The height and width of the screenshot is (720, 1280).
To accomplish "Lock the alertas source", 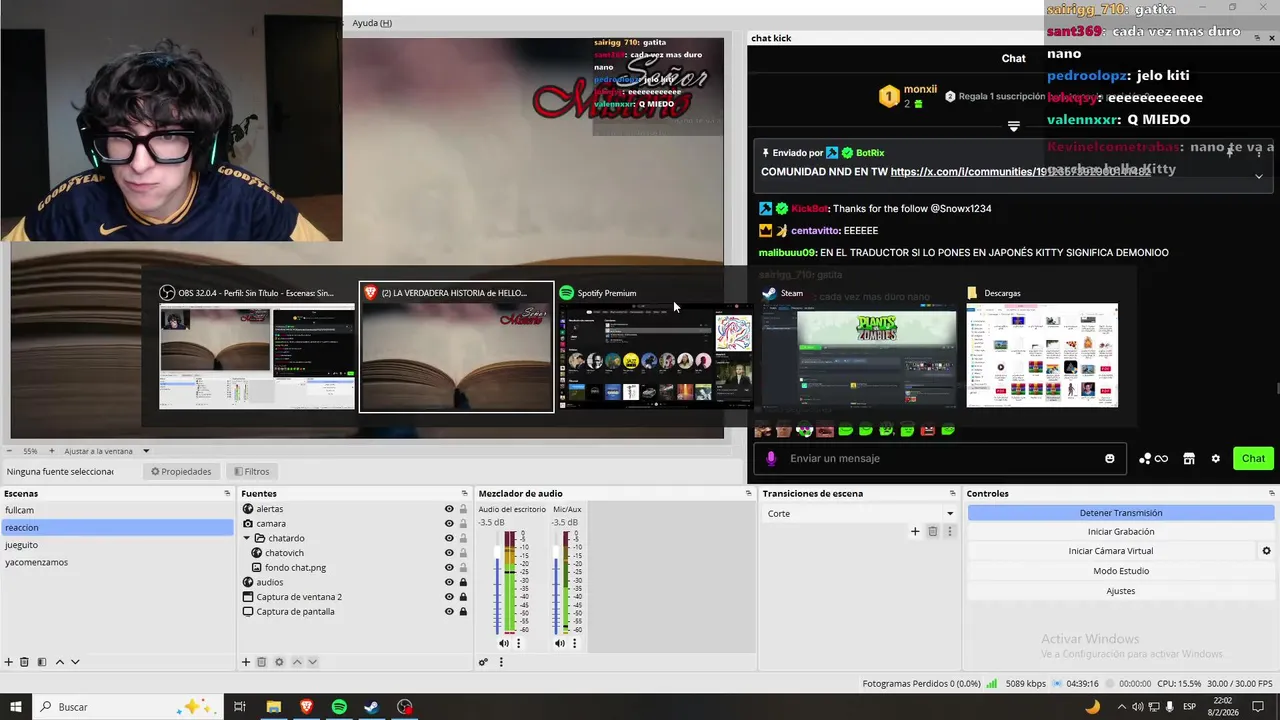I will tap(463, 509).
